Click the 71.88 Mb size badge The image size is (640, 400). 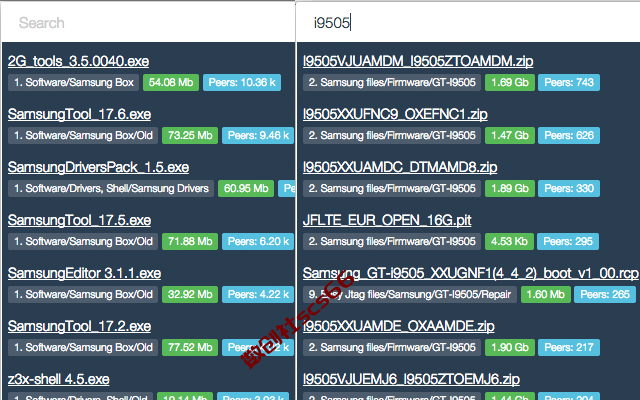pos(190,242)
